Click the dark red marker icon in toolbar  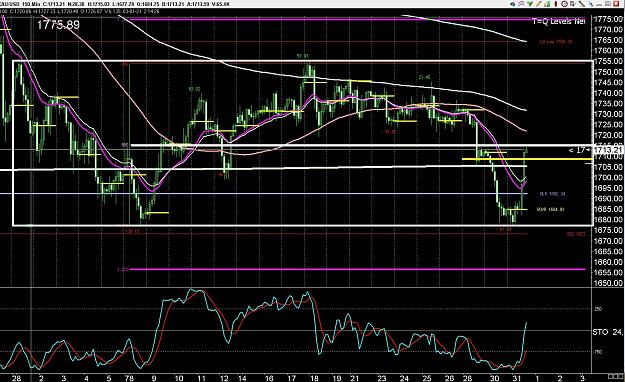point(556,4)
